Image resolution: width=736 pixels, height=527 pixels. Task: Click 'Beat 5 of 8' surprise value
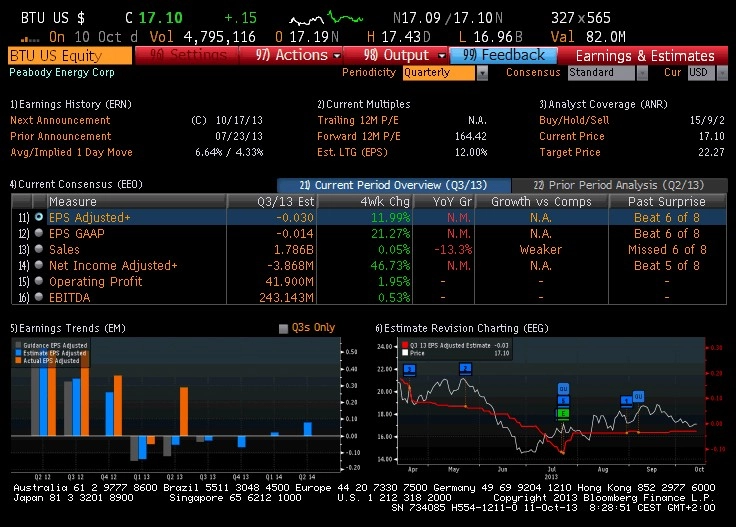coord(667,265)
